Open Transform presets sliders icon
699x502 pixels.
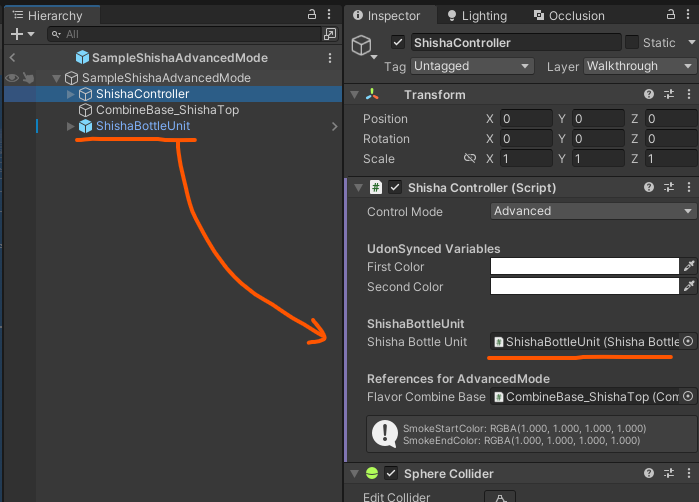pos(669,94)
